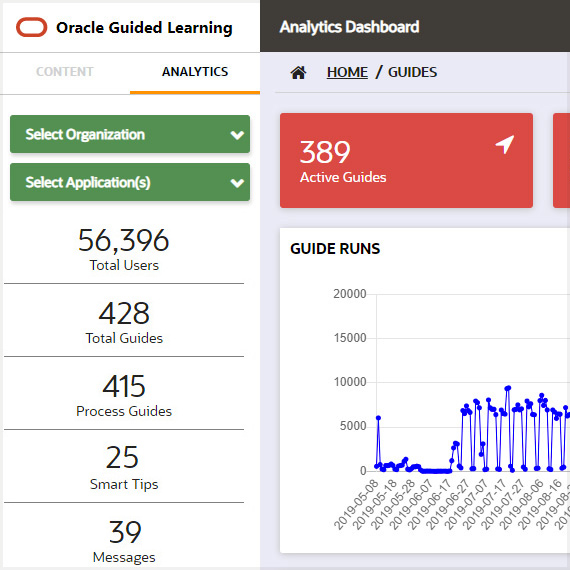
Task: Click the 10000 y-axis label
Action: point(350,382)
